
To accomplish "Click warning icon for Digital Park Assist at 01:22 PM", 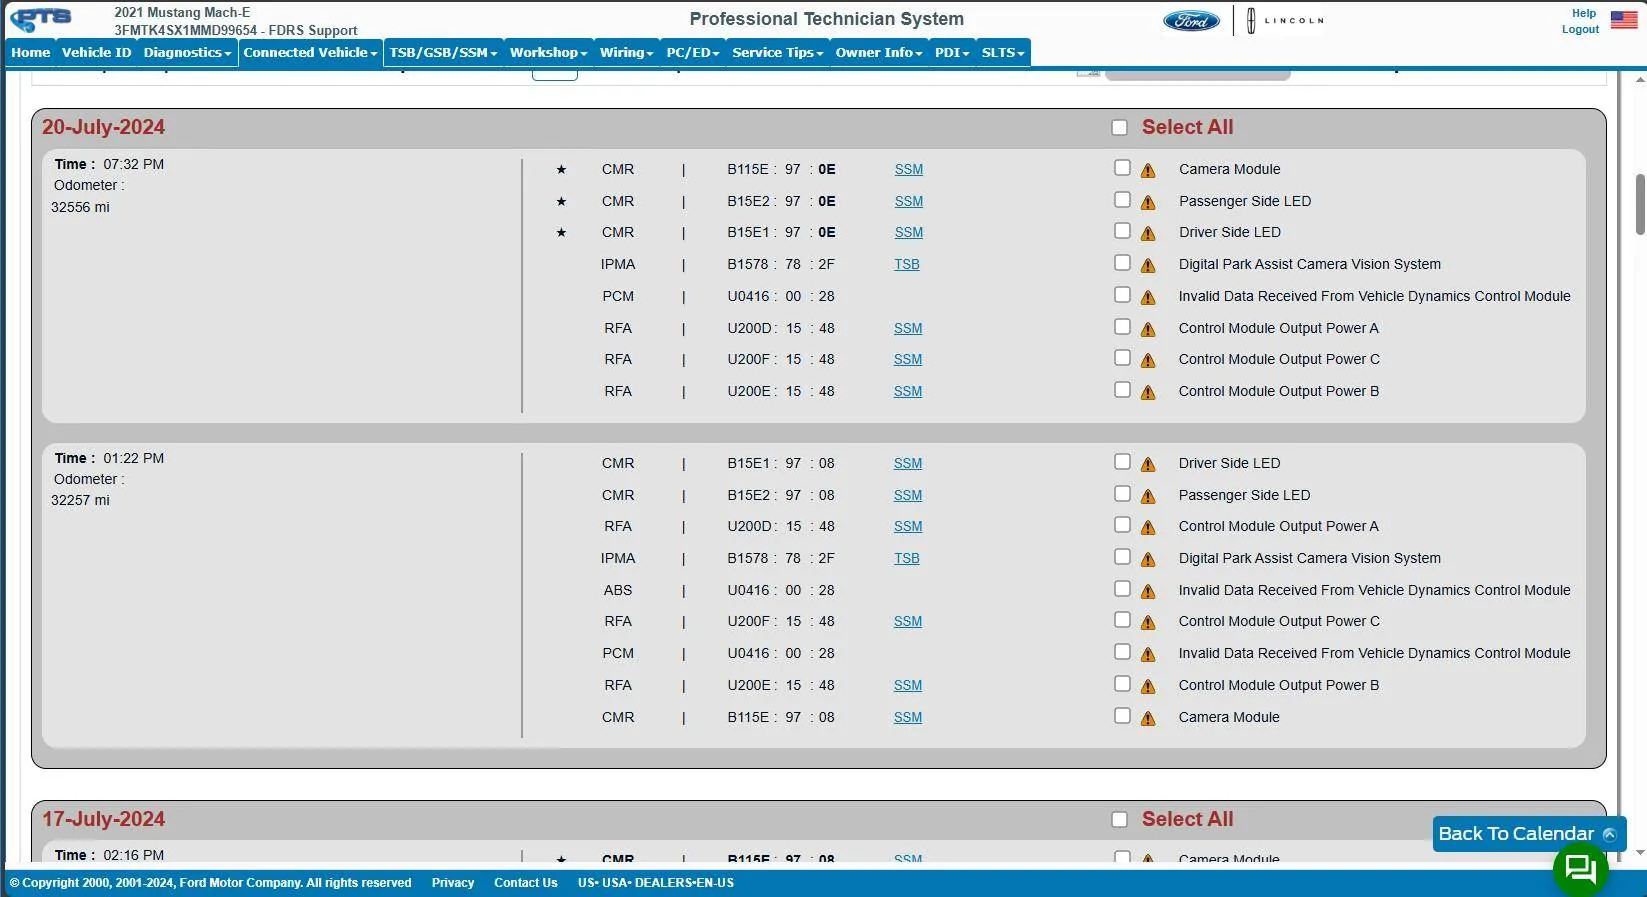I will pyautogui.click(x=1148, y=560).
